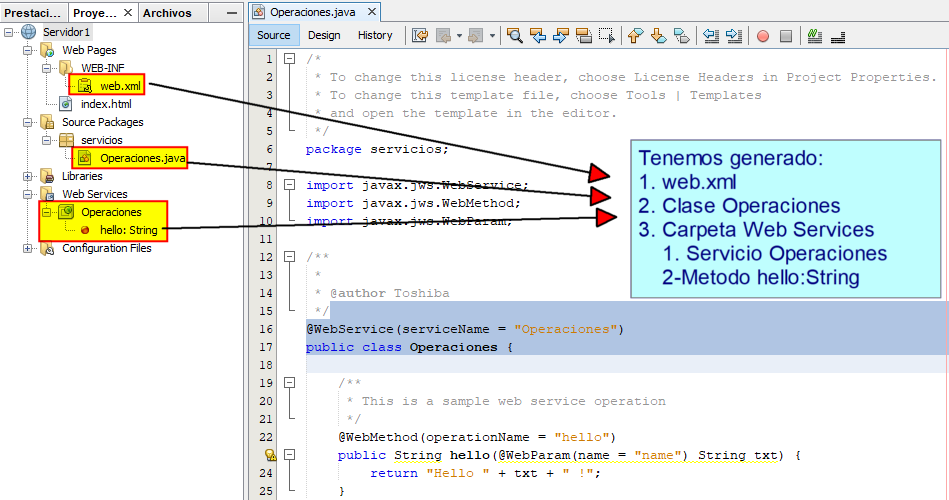Click line number 16 in gutter
The width and height of the screenshot is (949, 500).
pyautogui.click(x=266, y=329)
